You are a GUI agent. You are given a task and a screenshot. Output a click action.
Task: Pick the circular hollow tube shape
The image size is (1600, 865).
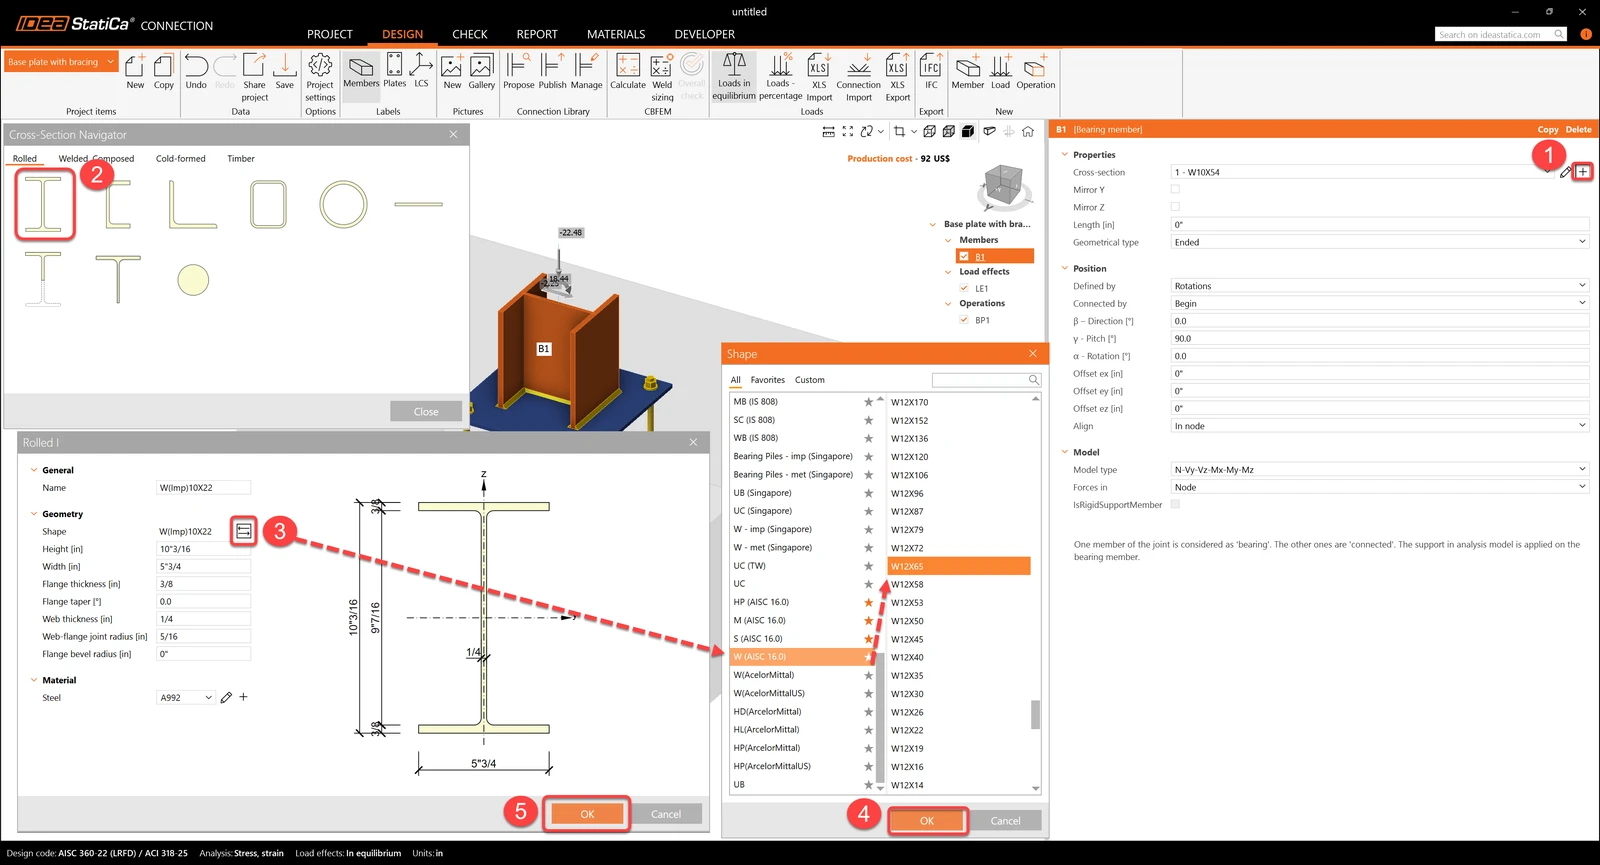[343, 204]
